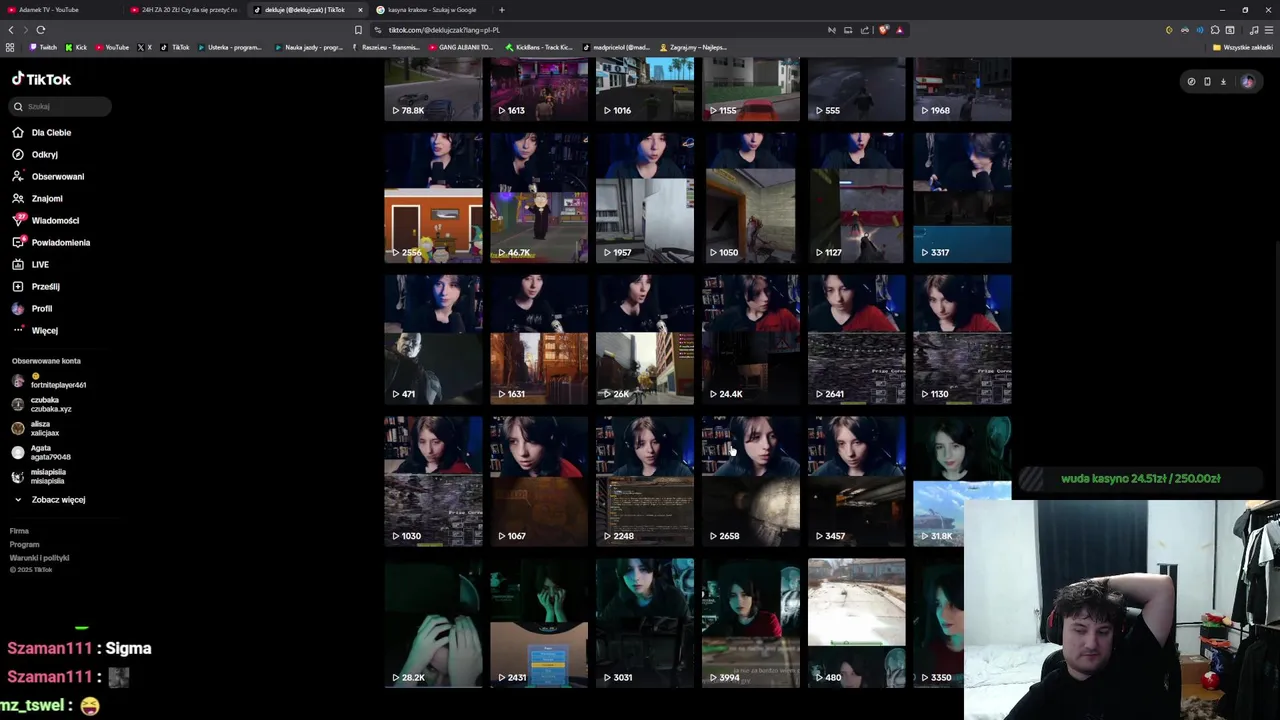The height and width of the screenshot is (720, 1280).
Task: Open video with 1968 views
Action: (x=962, y=89)
